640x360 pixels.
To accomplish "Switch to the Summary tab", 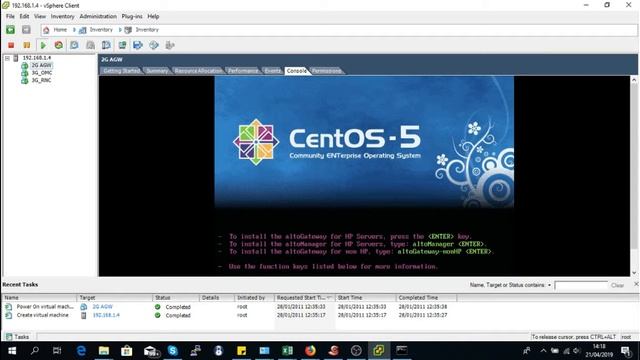I will tap(157, 71).
